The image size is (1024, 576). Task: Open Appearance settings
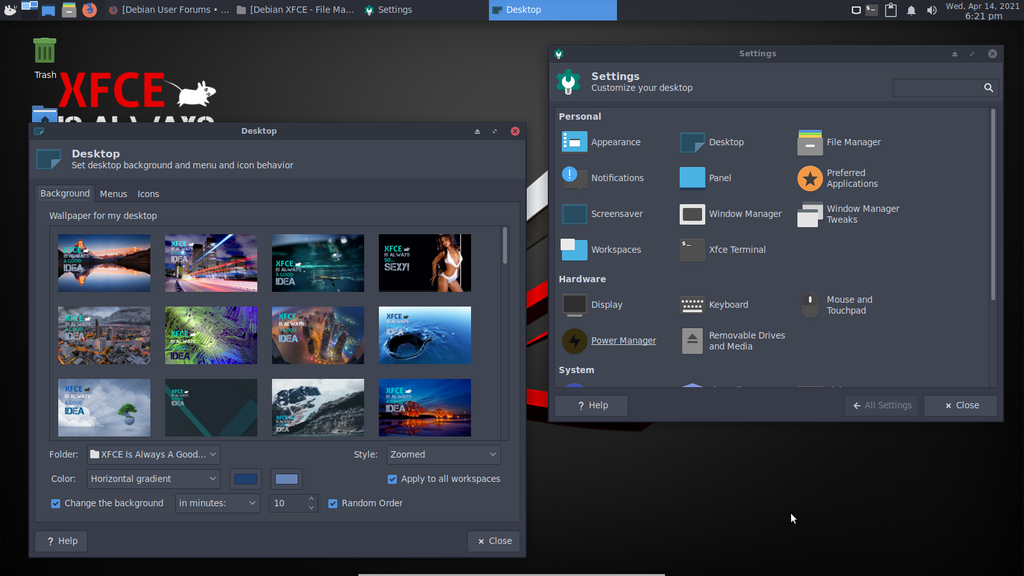click(x=601, y=142)
